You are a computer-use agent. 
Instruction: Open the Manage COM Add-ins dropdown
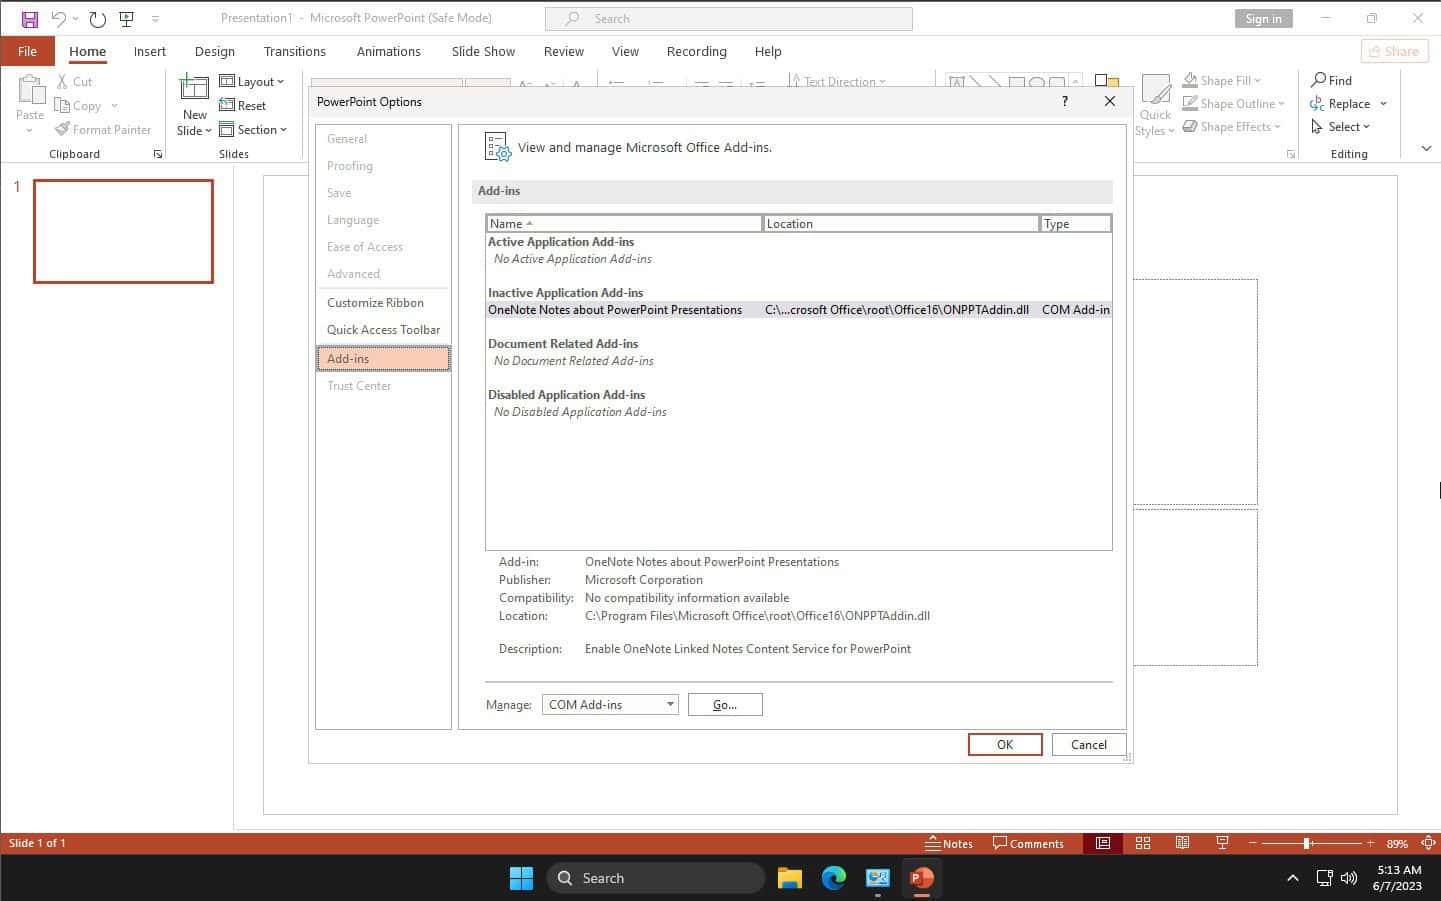[610, 705]
